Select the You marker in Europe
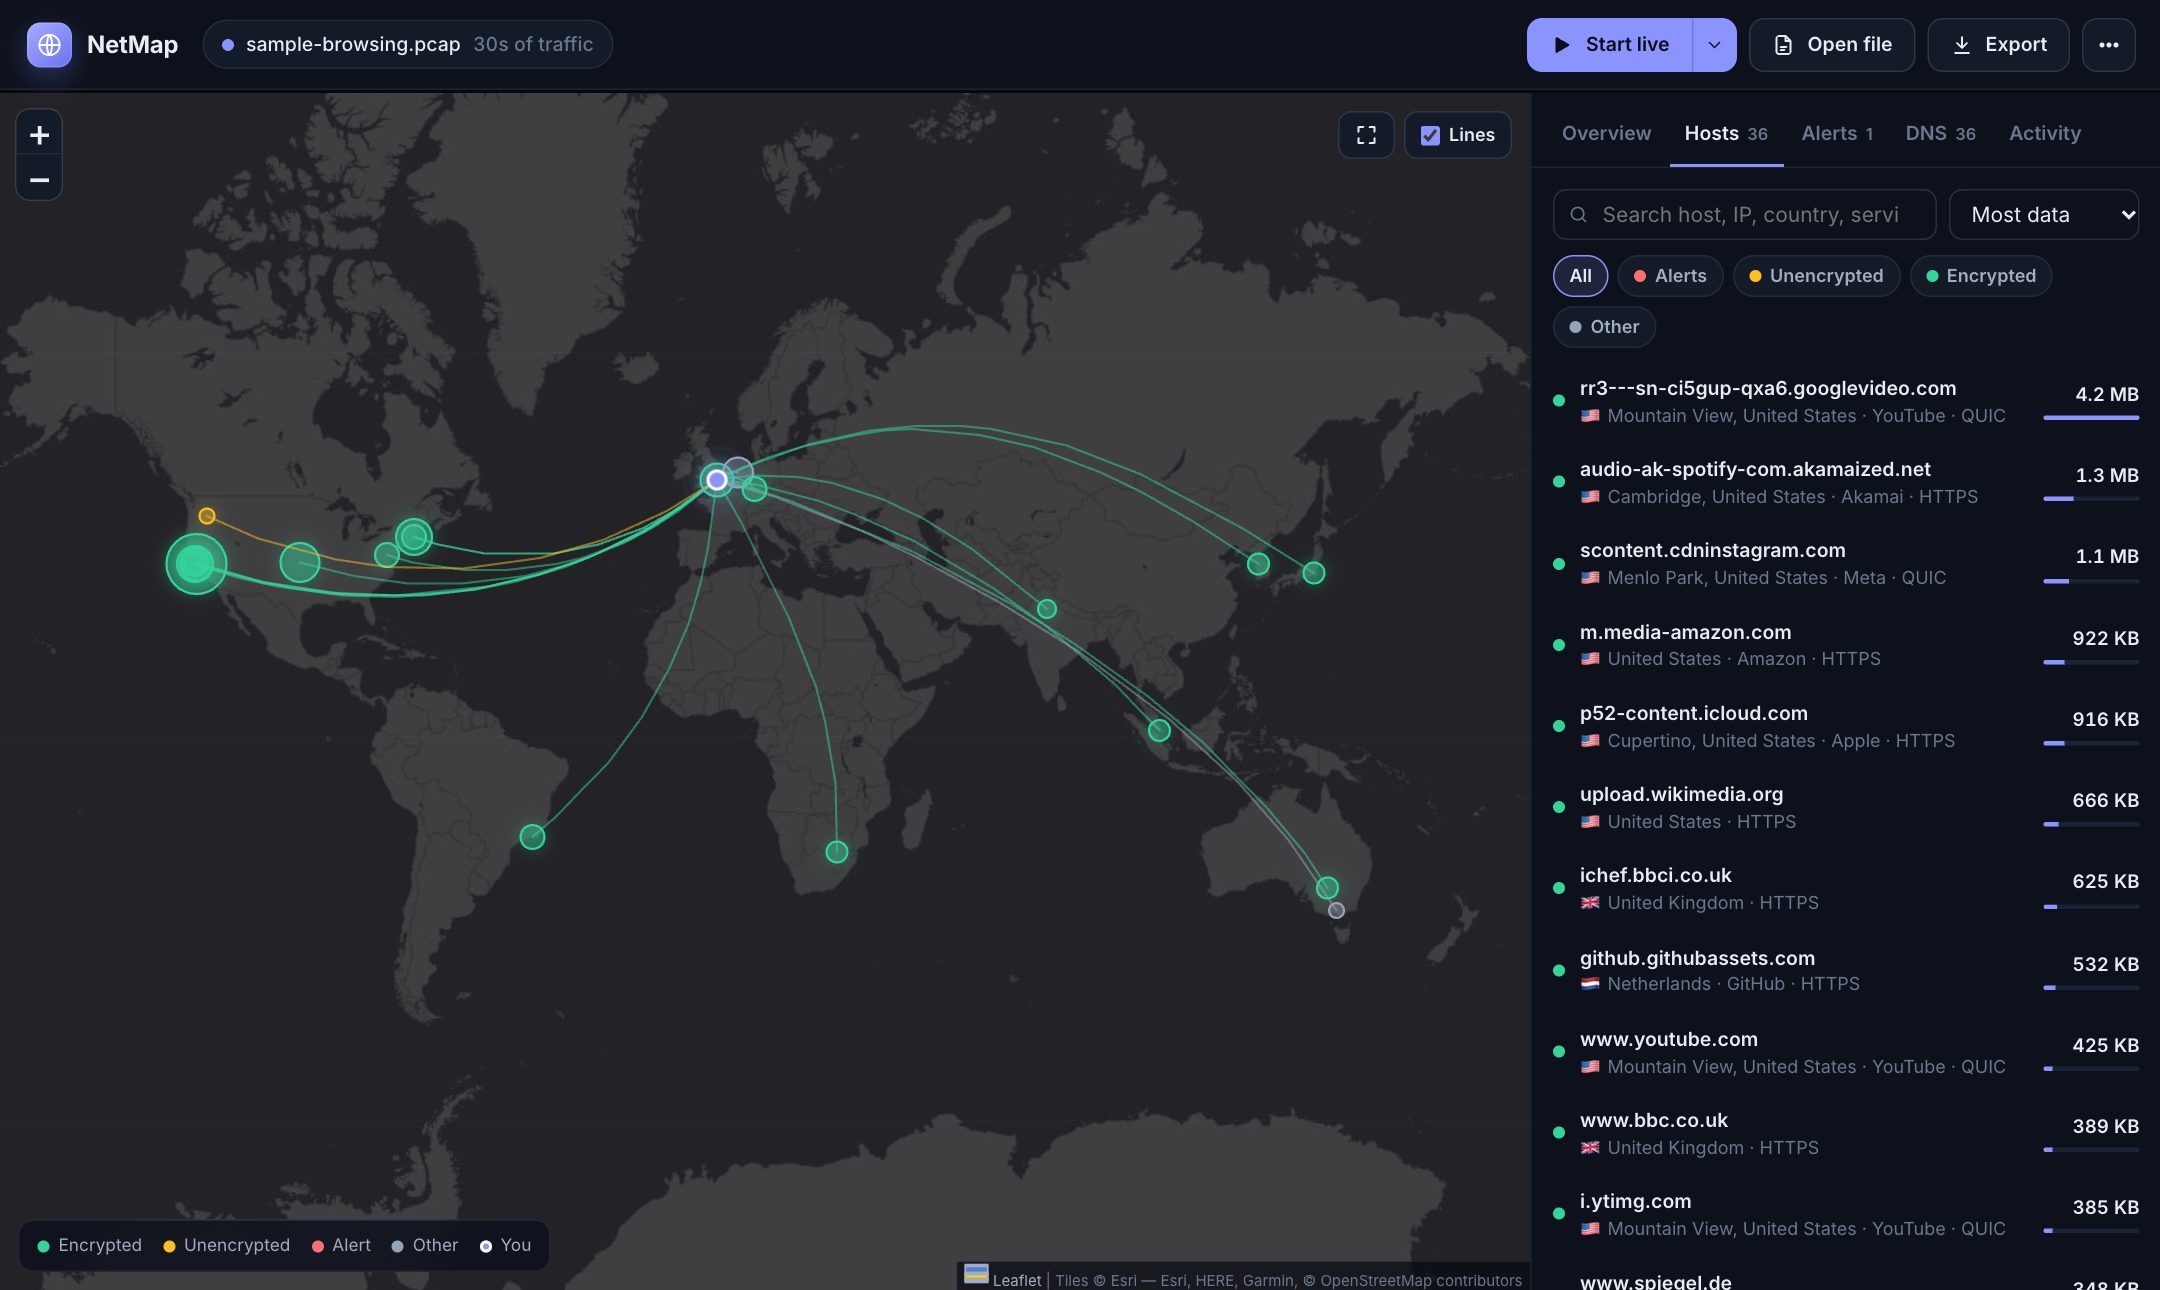 point(717,480)
